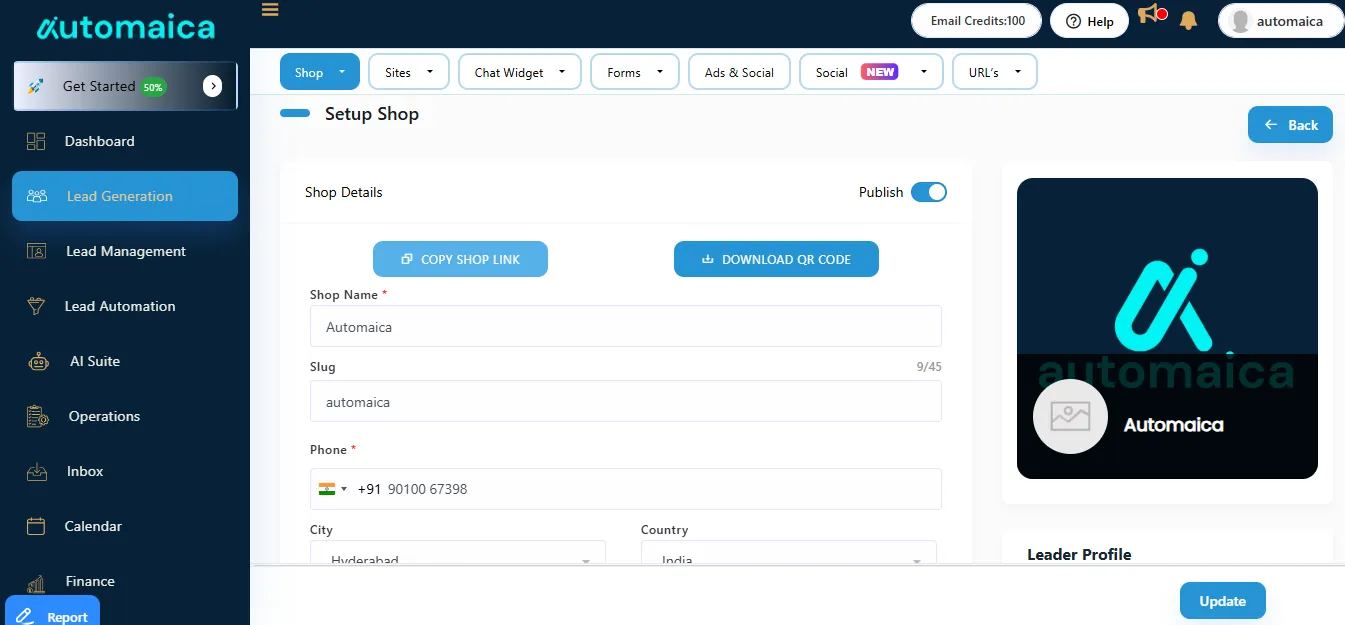Open Calendar in the sidebar
This screenshot has width=1345, height=625.
tap(93, 526)
